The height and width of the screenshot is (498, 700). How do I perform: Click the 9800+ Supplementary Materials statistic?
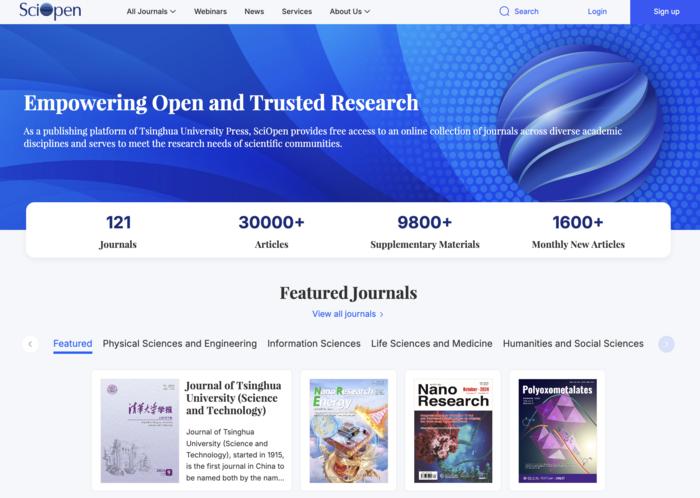(425, 231)
